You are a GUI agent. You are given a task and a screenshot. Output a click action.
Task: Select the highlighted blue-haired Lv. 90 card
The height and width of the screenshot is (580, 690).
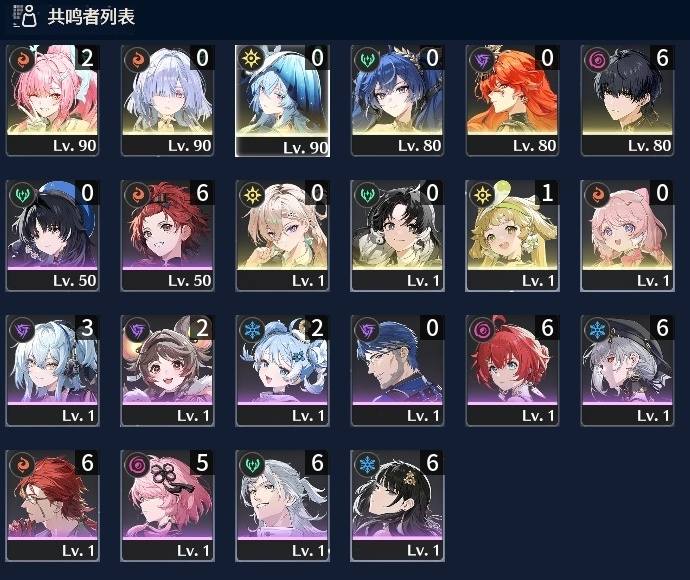282,101
